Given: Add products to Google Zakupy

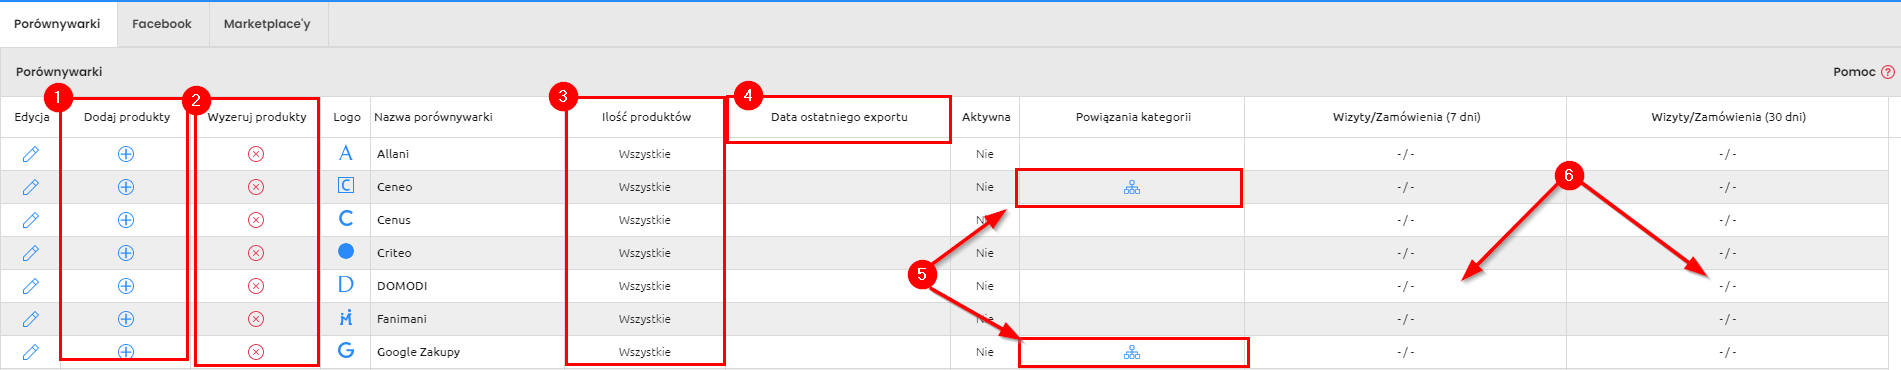Looking at the screenshot, I should coord(126,352).
